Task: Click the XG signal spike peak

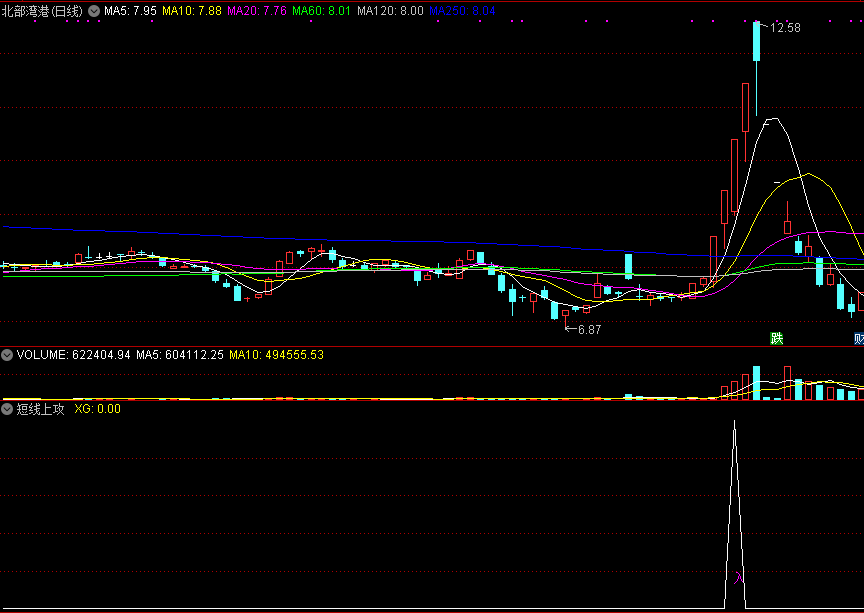Action: tap(735, 422)
